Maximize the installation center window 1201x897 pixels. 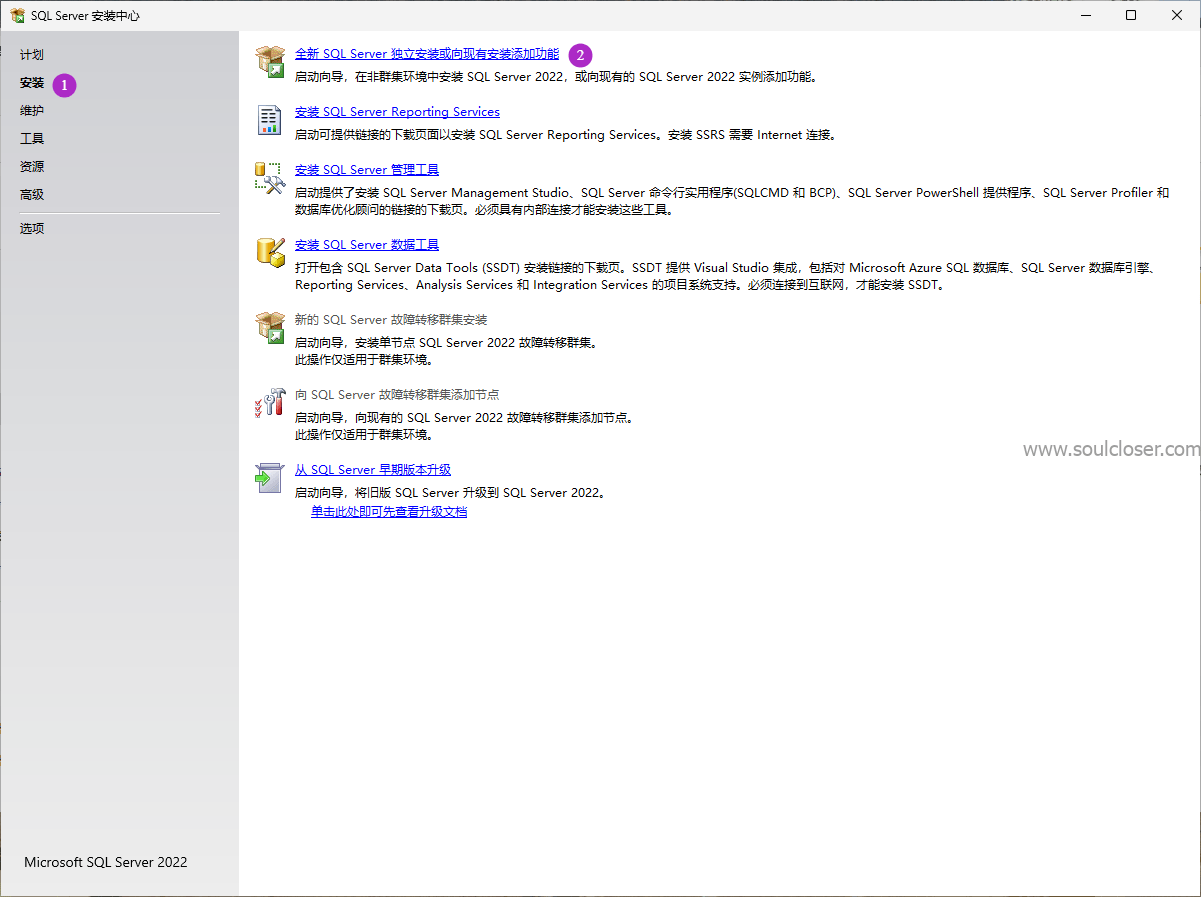coord(1131,15)
